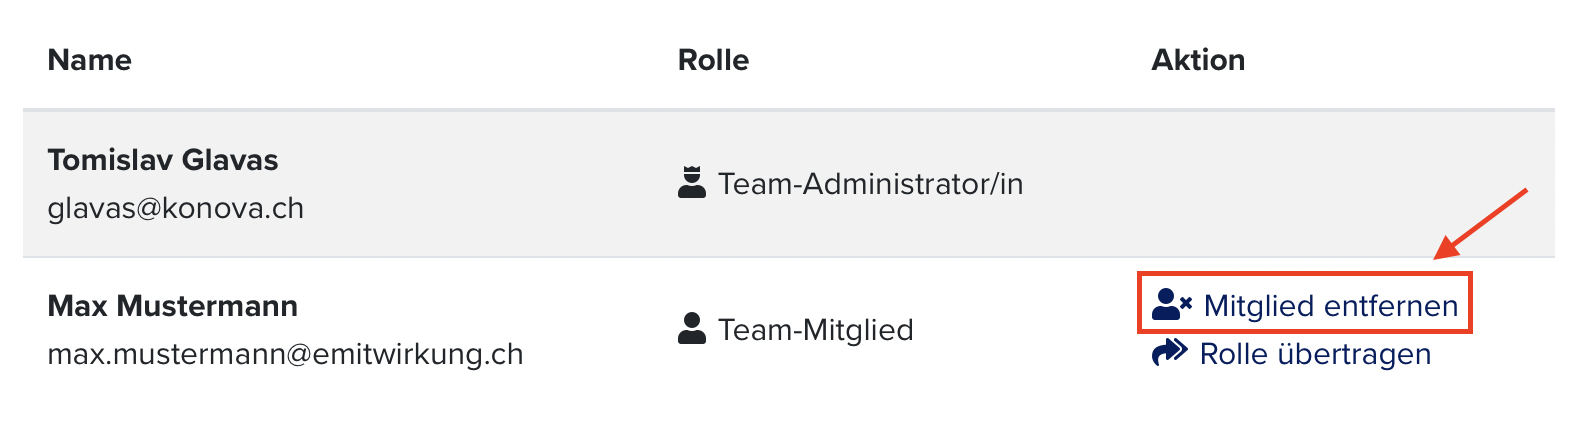Screen dimensions: 1576x428
Task: Click the Team-Administrator/in crown person icon
Action: point(692,183)
